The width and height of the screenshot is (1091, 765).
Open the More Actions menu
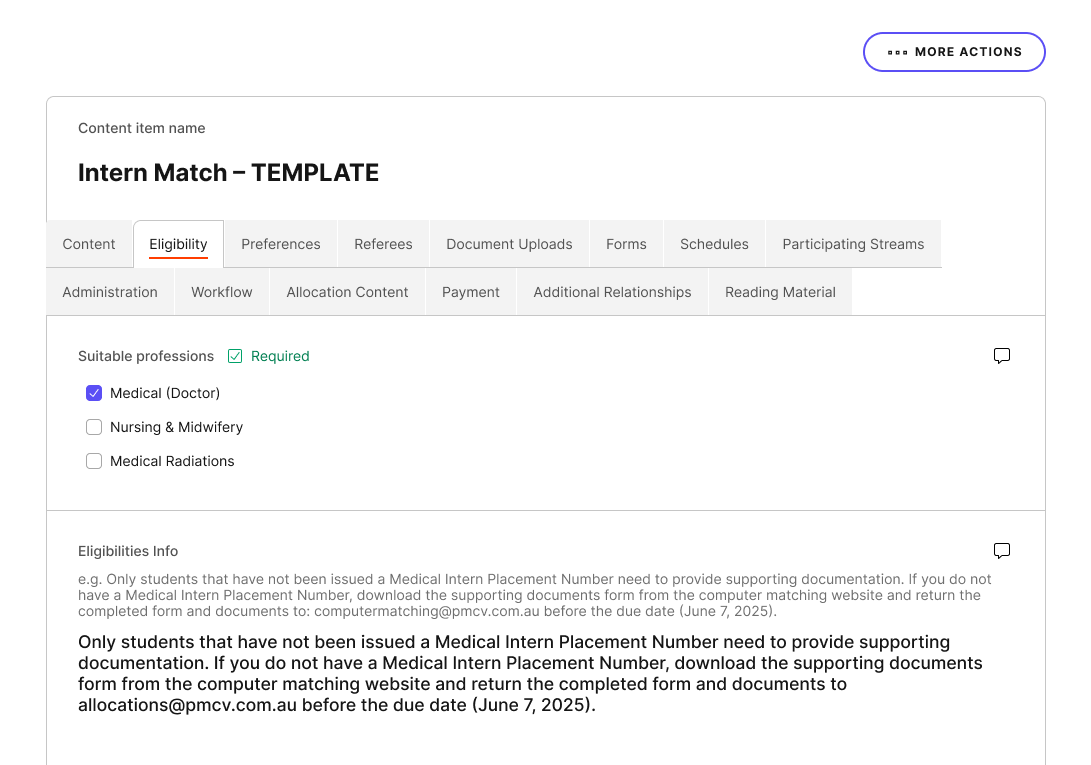954,52
